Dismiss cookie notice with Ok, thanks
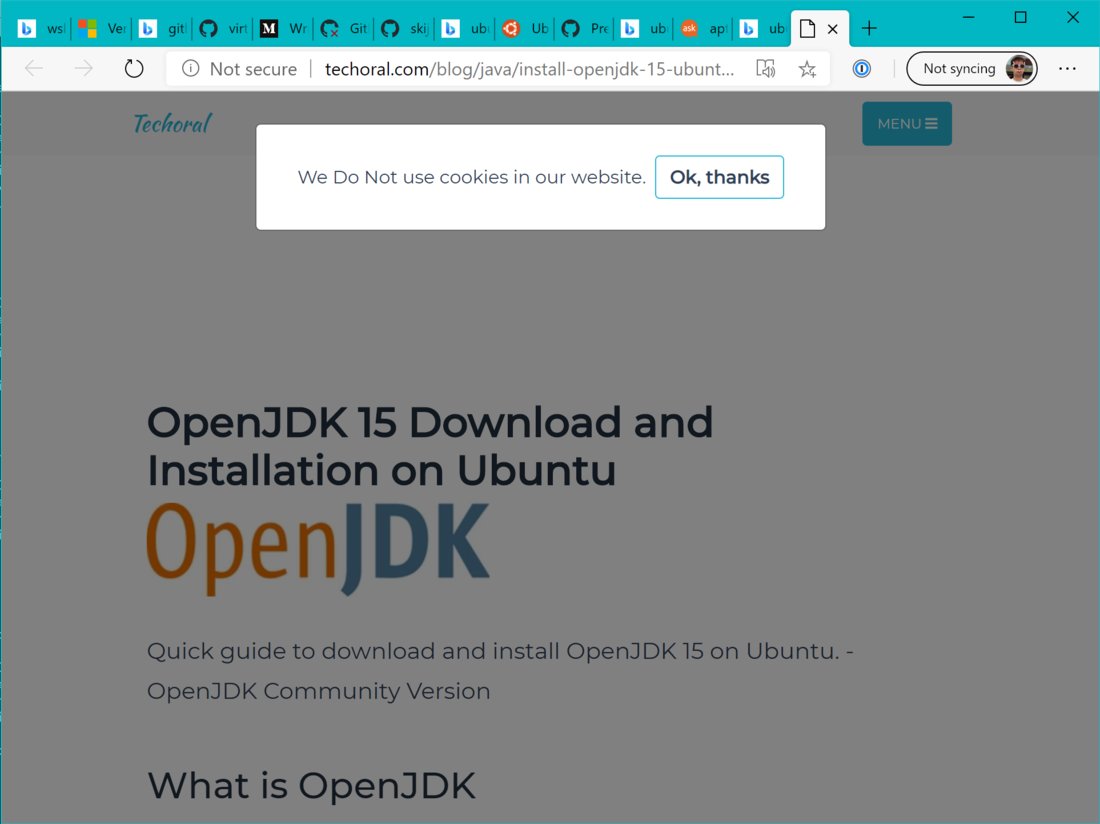Screen dimensions: 1100x824 pyautogui.click(x=719, y=177)
